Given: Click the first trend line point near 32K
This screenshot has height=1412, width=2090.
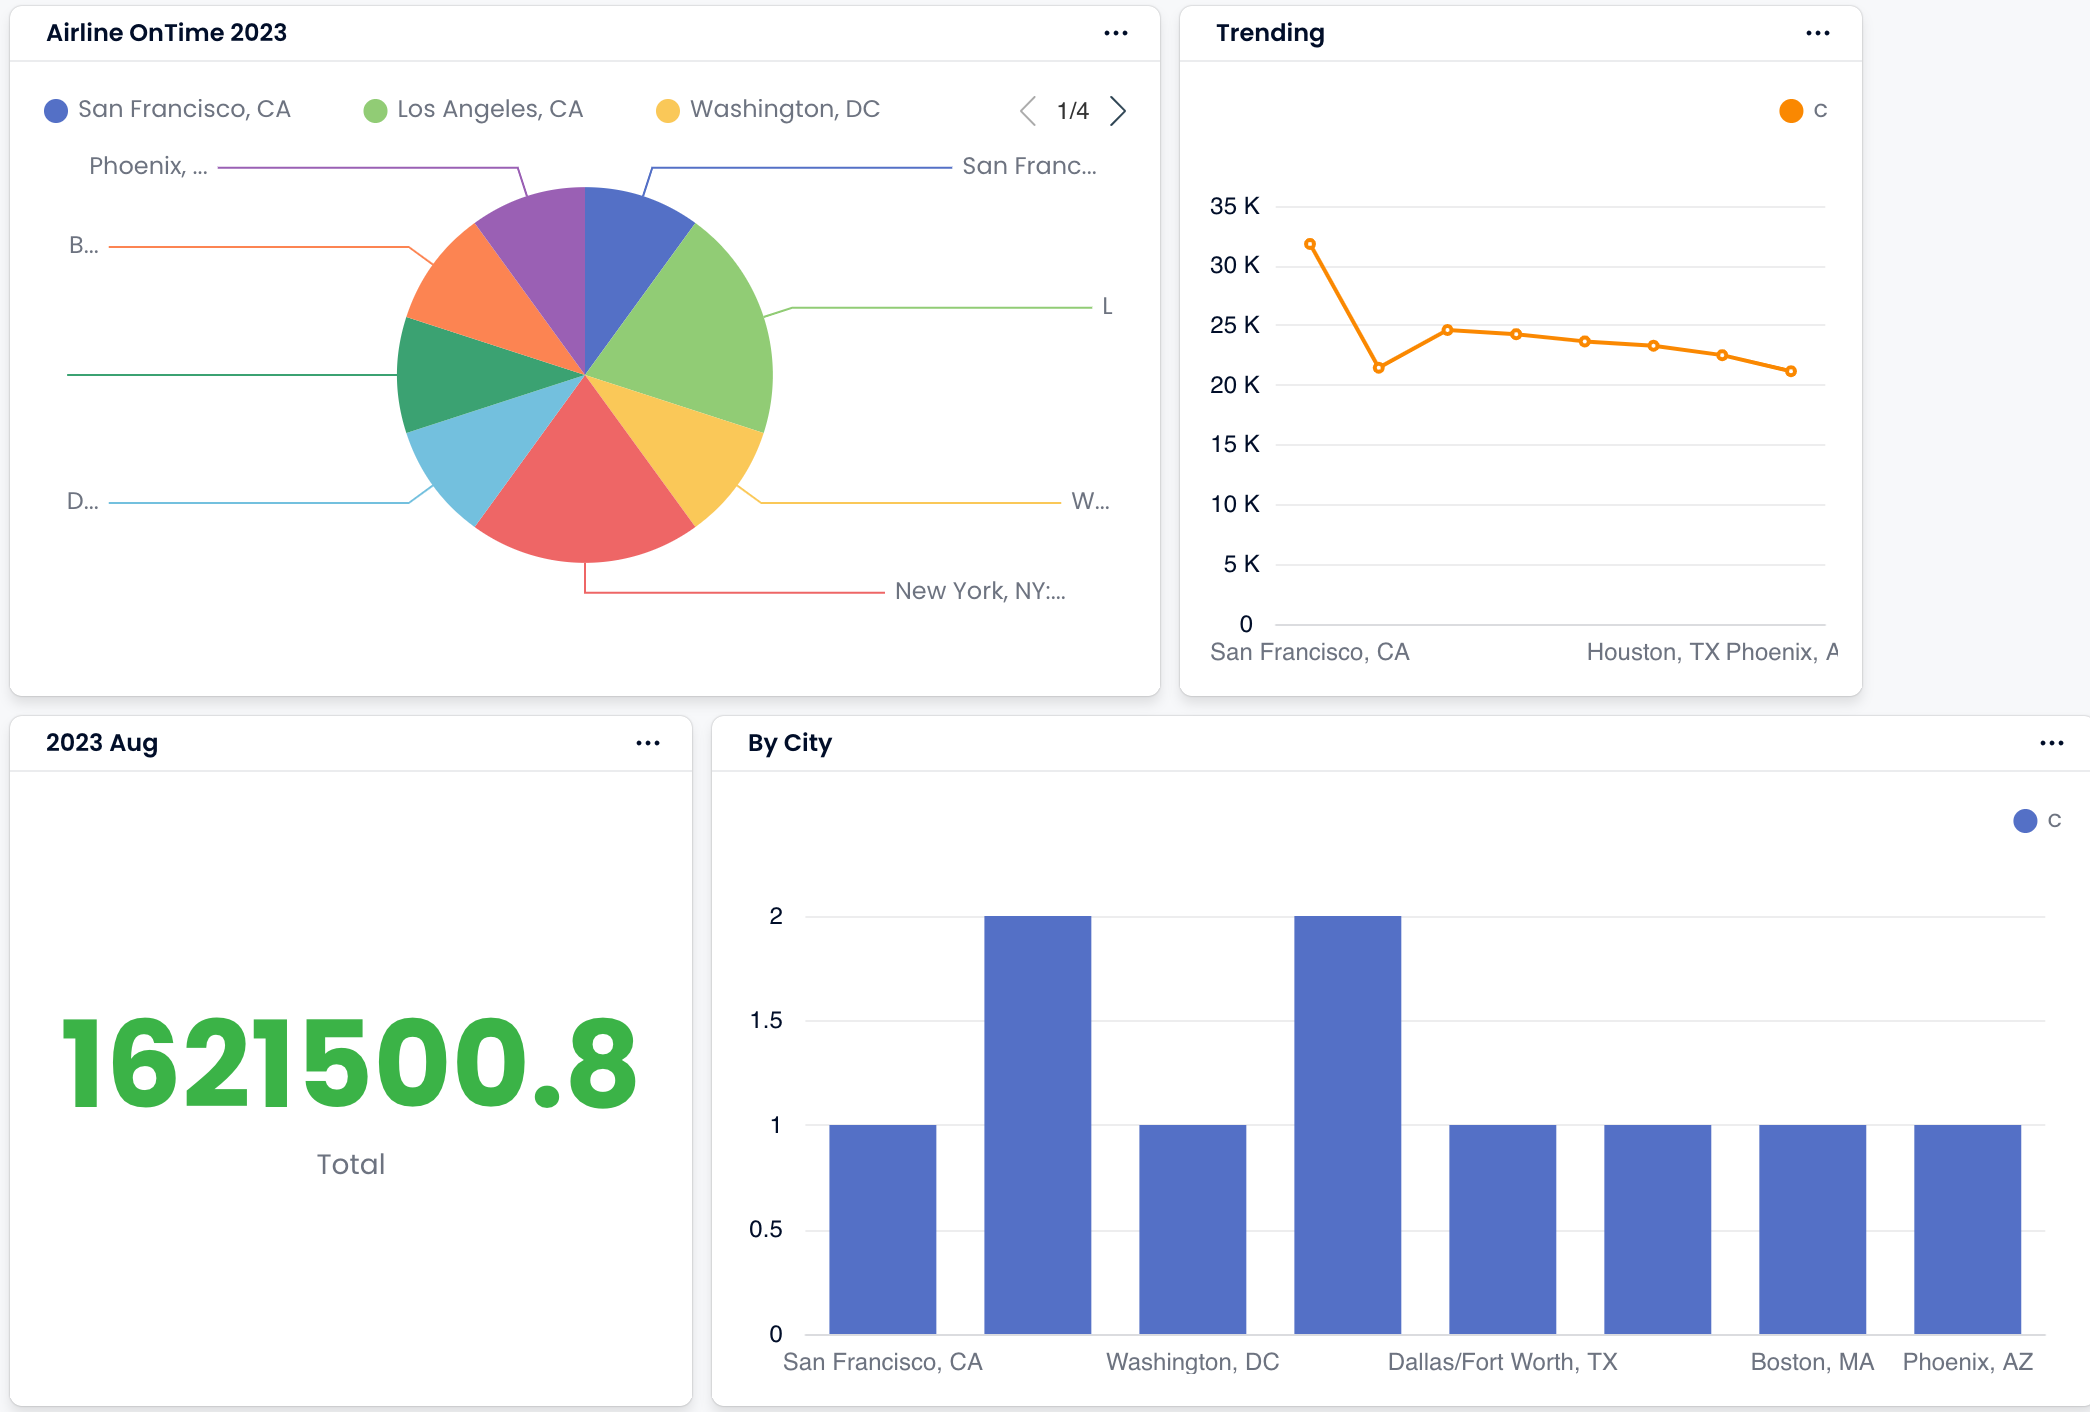Looking at the screenshot, I should [x=1310, y=244].
